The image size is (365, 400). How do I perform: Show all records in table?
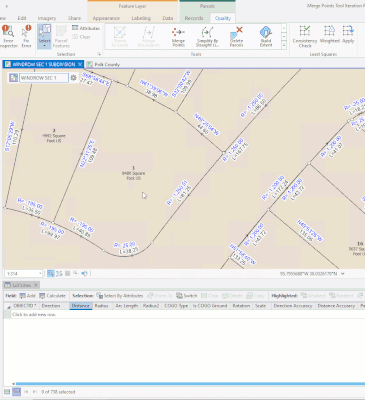click(x=7, y=392)
